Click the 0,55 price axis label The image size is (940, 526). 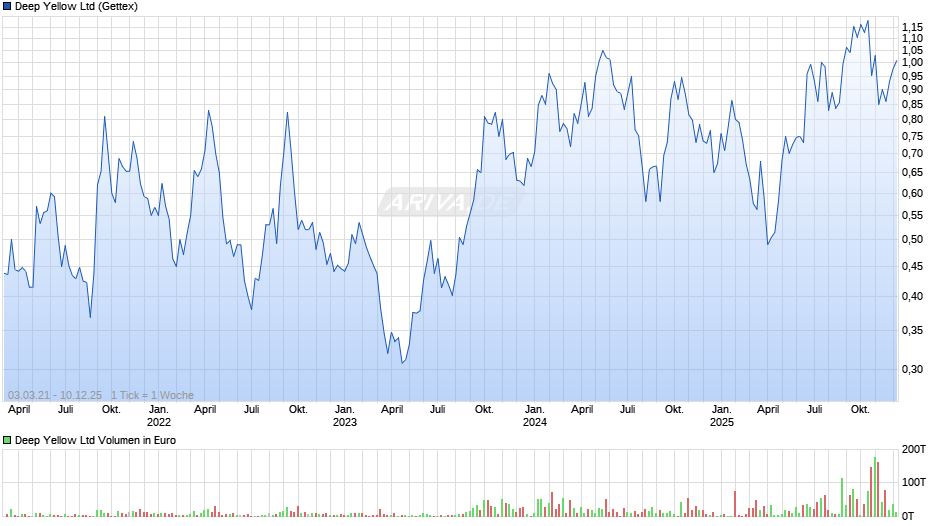click(912, 215)
